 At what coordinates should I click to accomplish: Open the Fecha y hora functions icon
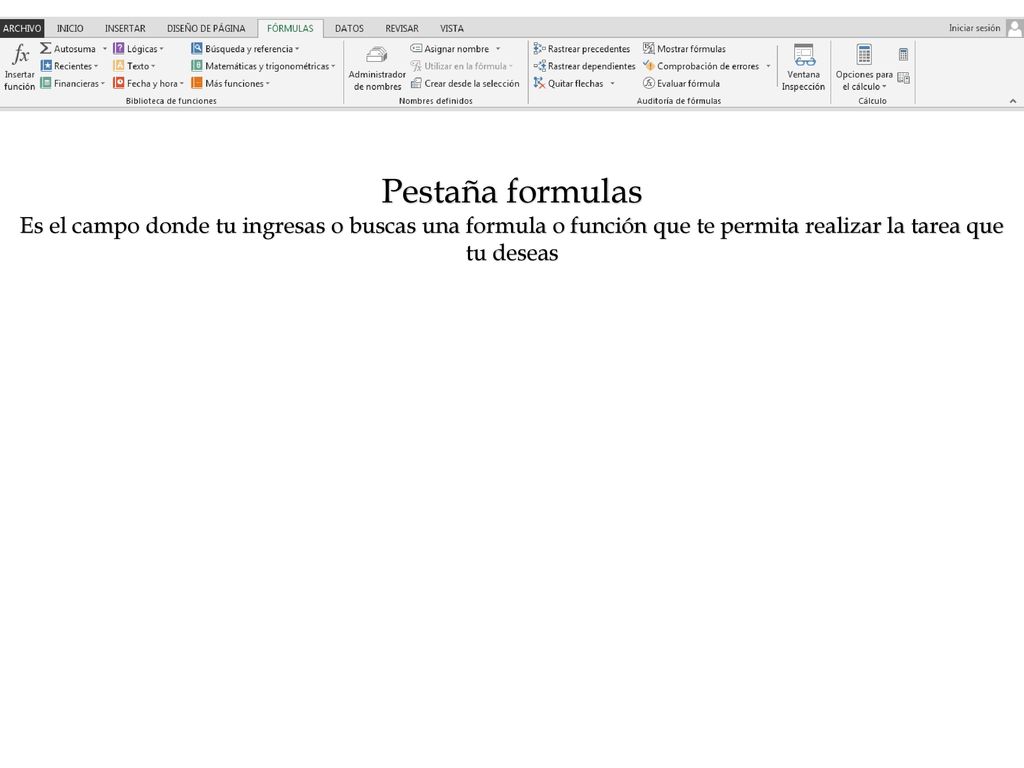(x=119, y=83)
